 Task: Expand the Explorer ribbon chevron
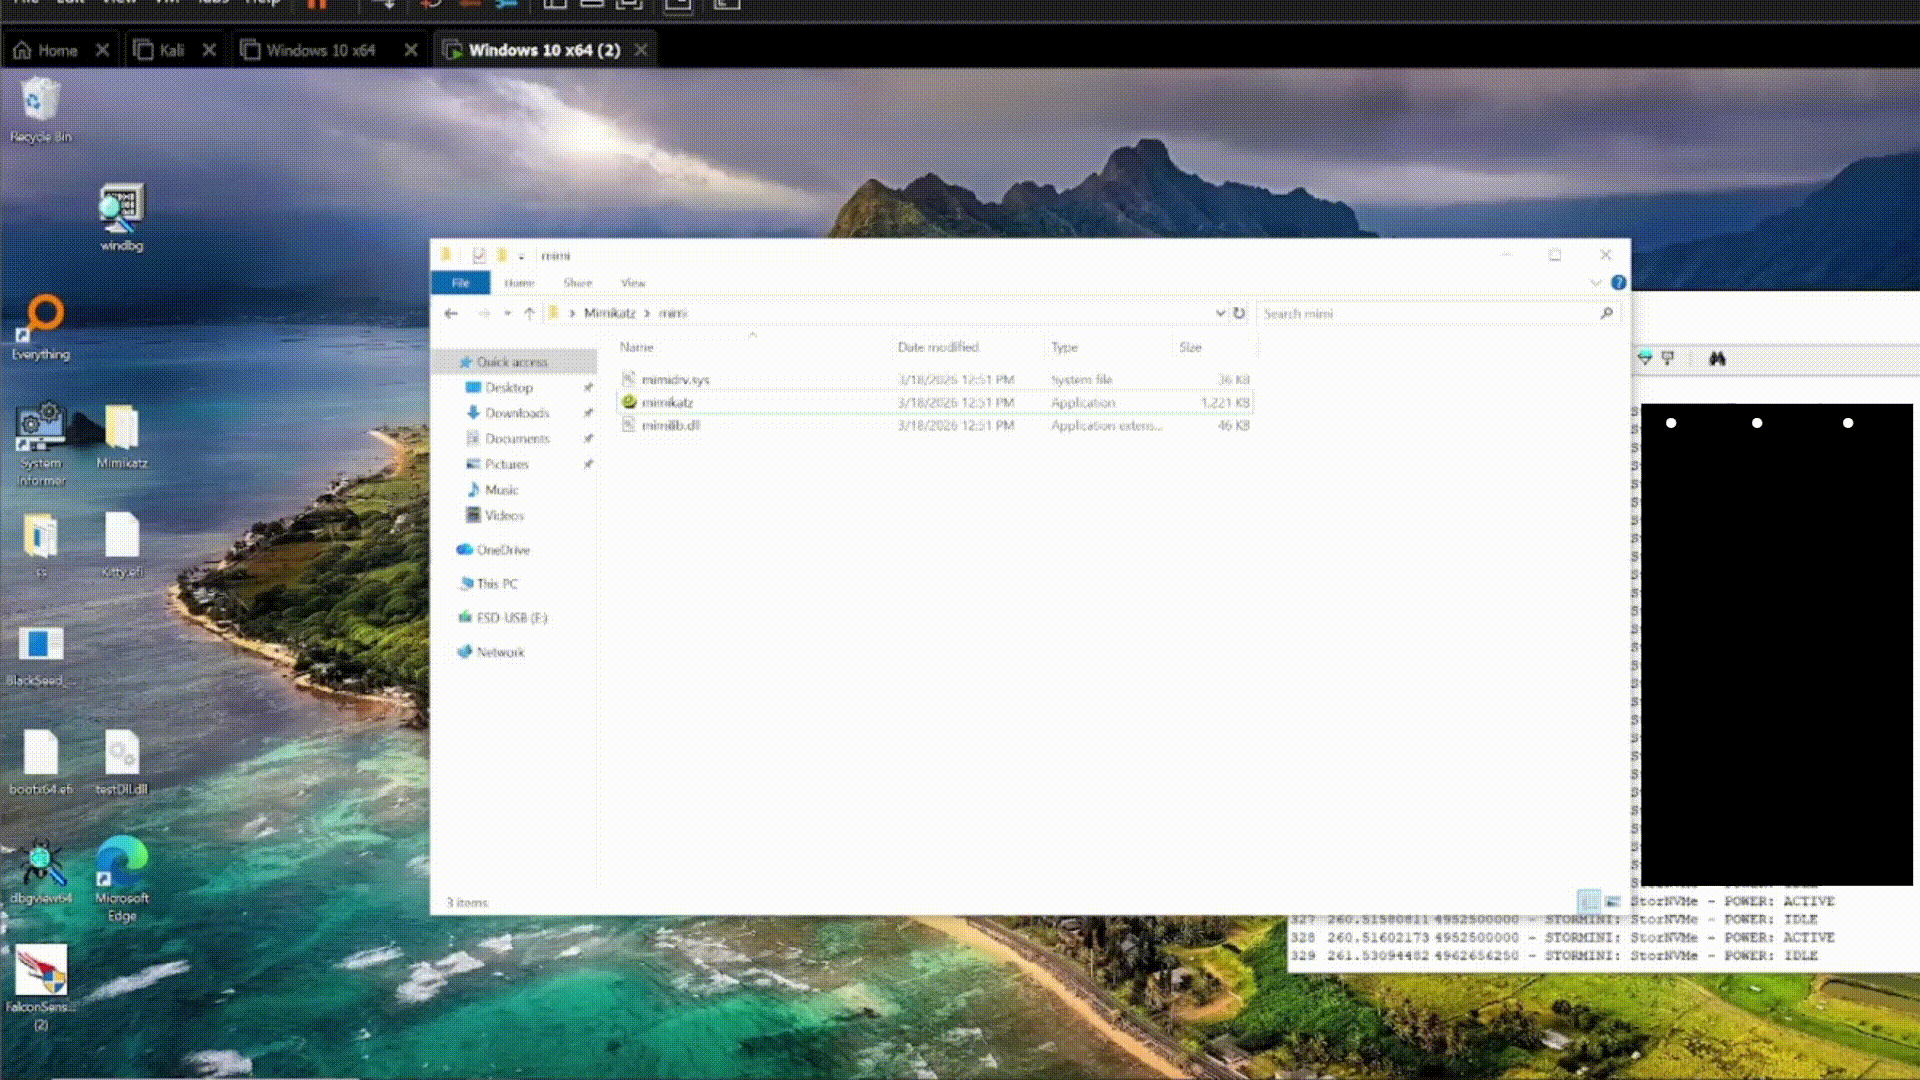[x=1595, y=282]
